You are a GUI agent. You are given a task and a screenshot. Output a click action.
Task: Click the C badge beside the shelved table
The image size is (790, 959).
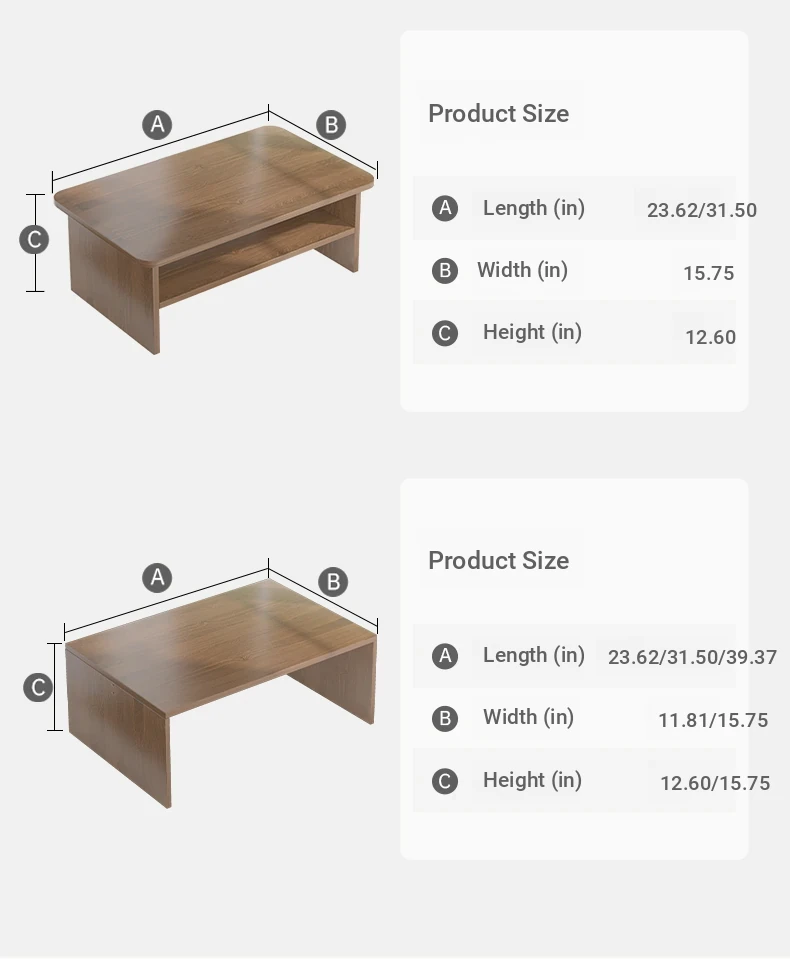[x=34, y=240]
